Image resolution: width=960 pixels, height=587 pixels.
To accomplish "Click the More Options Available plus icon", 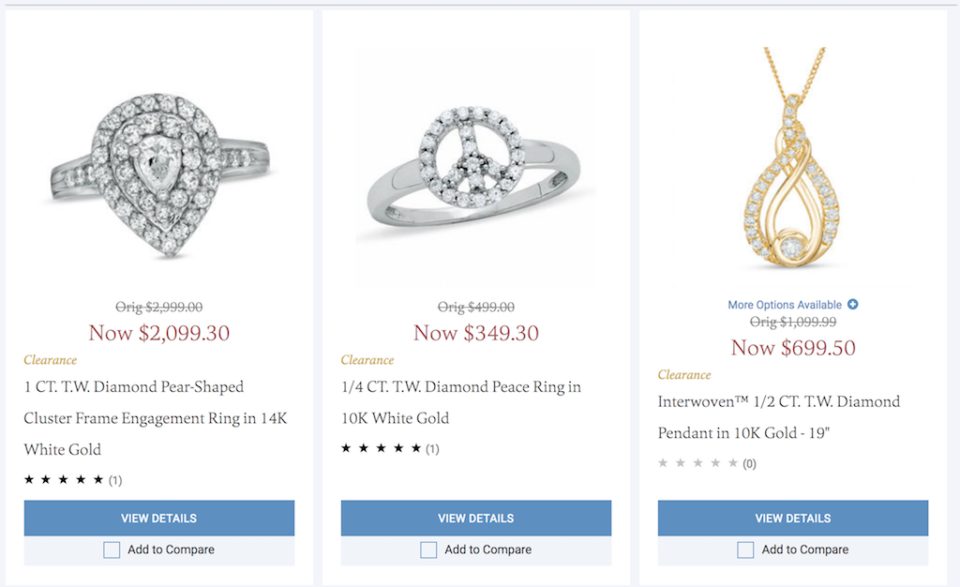I will [853, 305].
